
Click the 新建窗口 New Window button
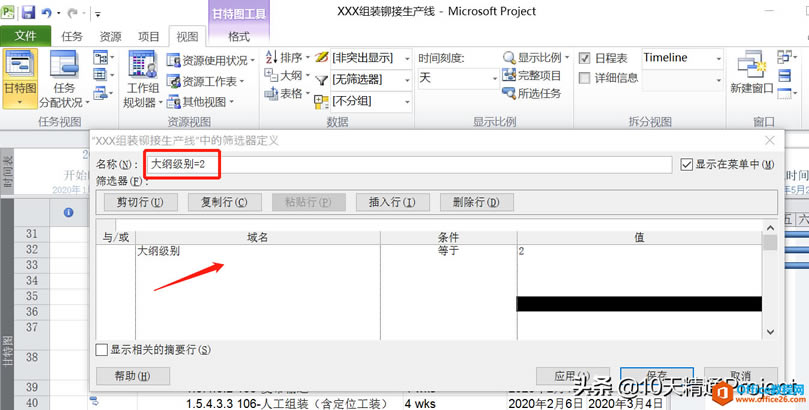[x=751, y=72]
